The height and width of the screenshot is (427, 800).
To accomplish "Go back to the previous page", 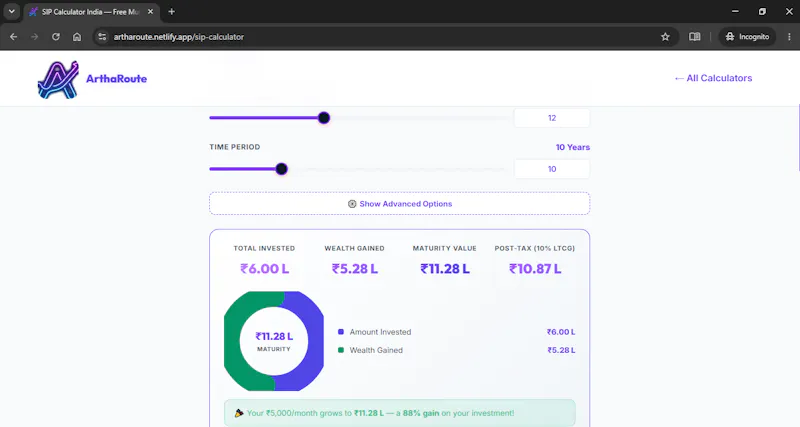I will tap(14, 37).
